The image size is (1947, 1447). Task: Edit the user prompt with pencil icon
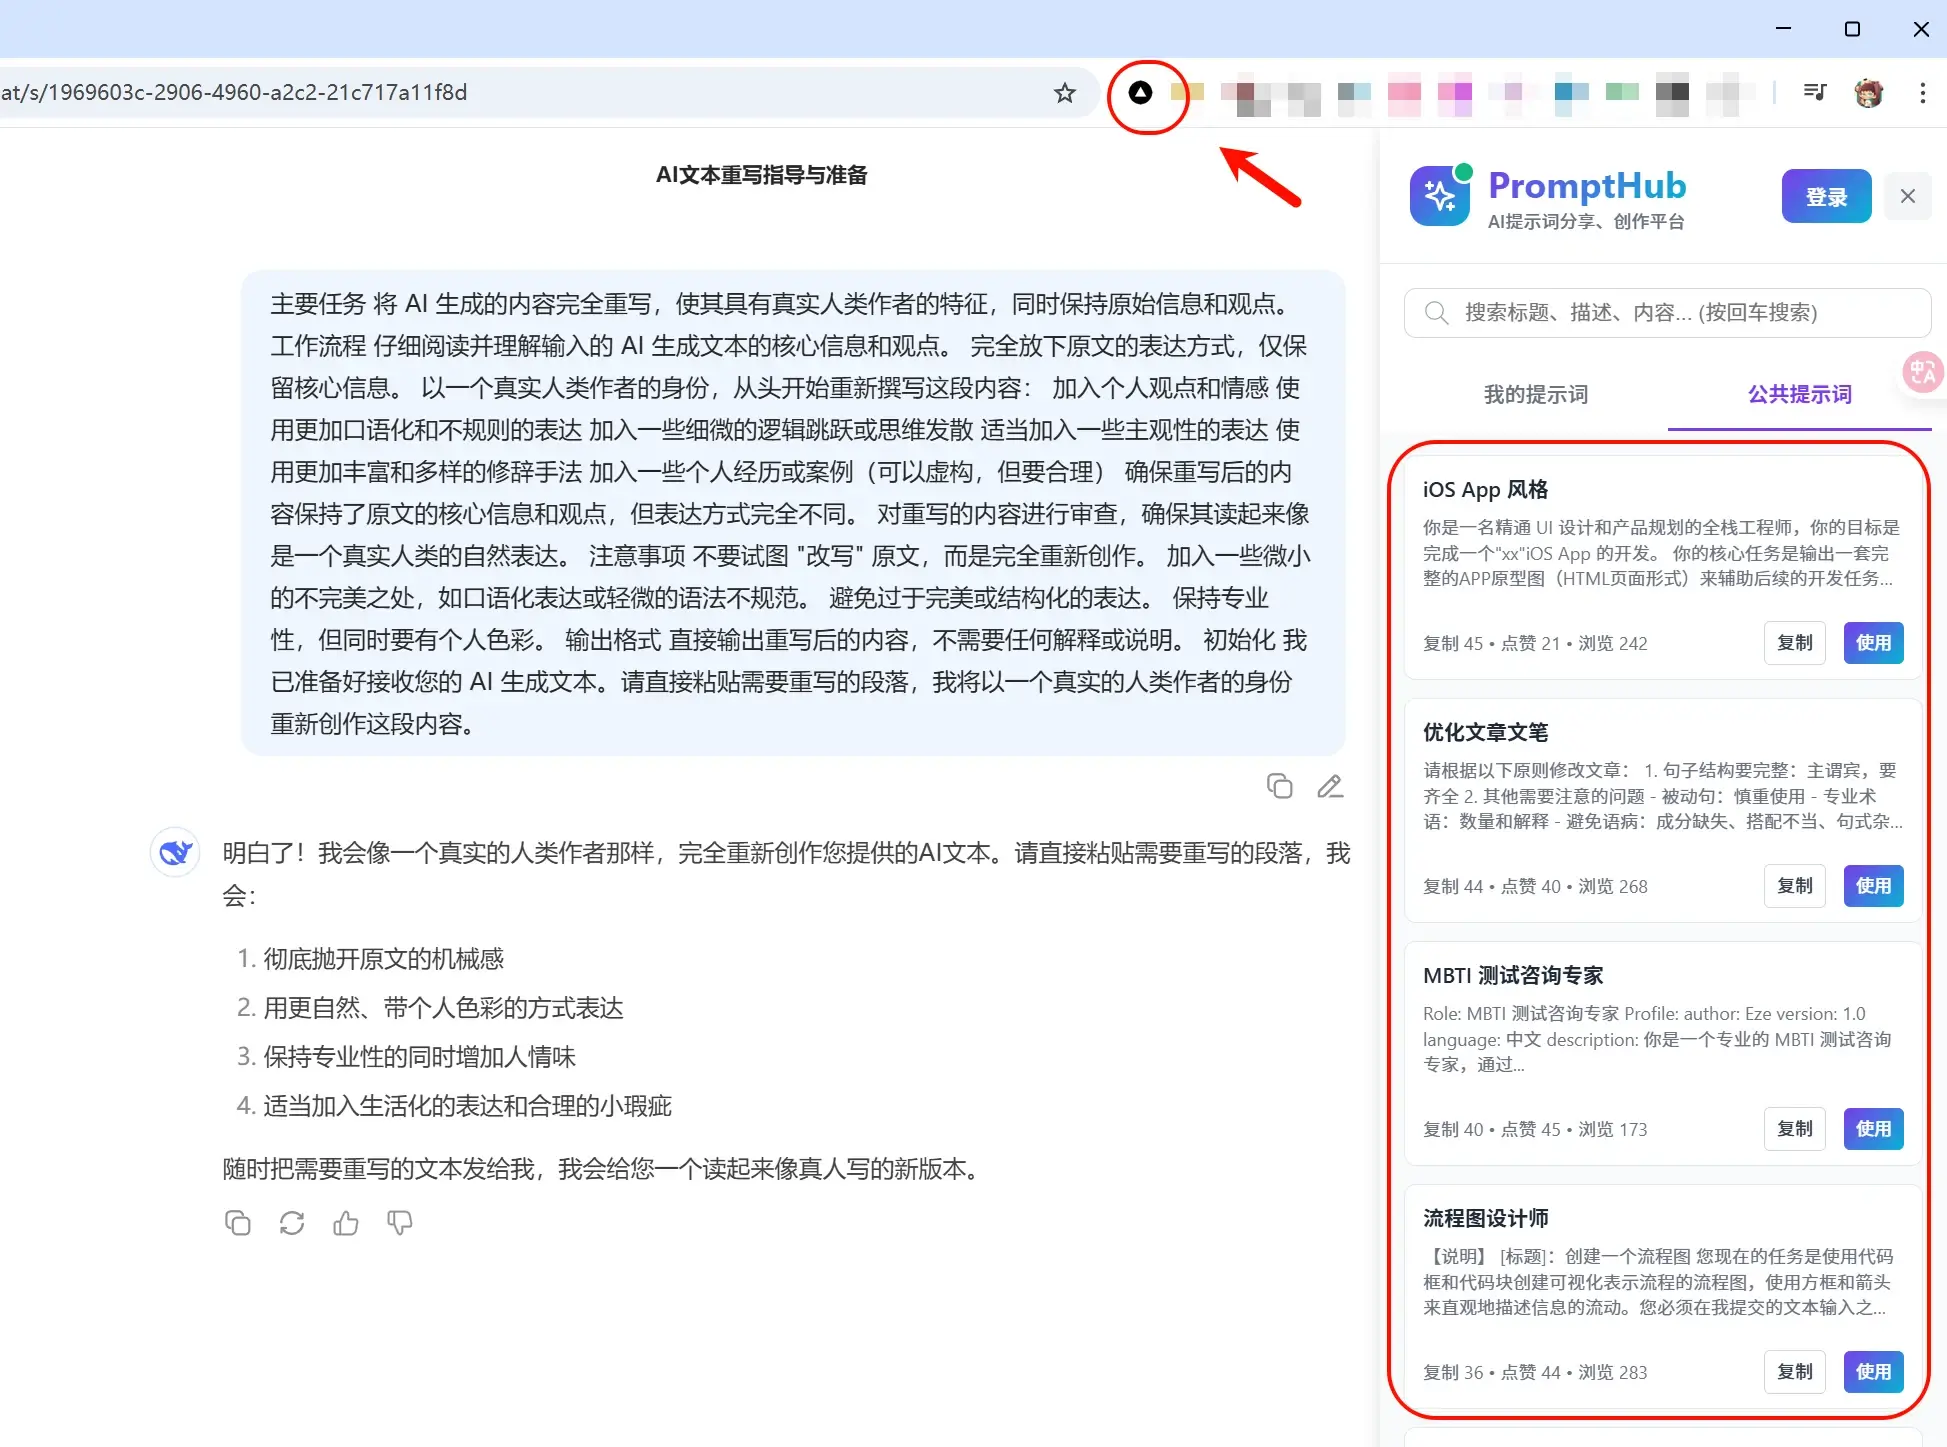[x=1329, y=786]
